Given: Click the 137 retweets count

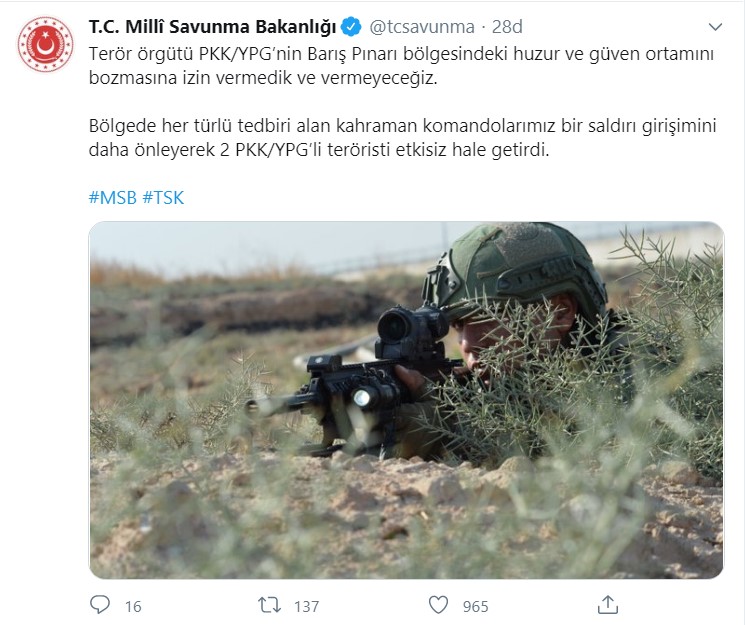Looking at the screenshot, I should tap(306, 606).
